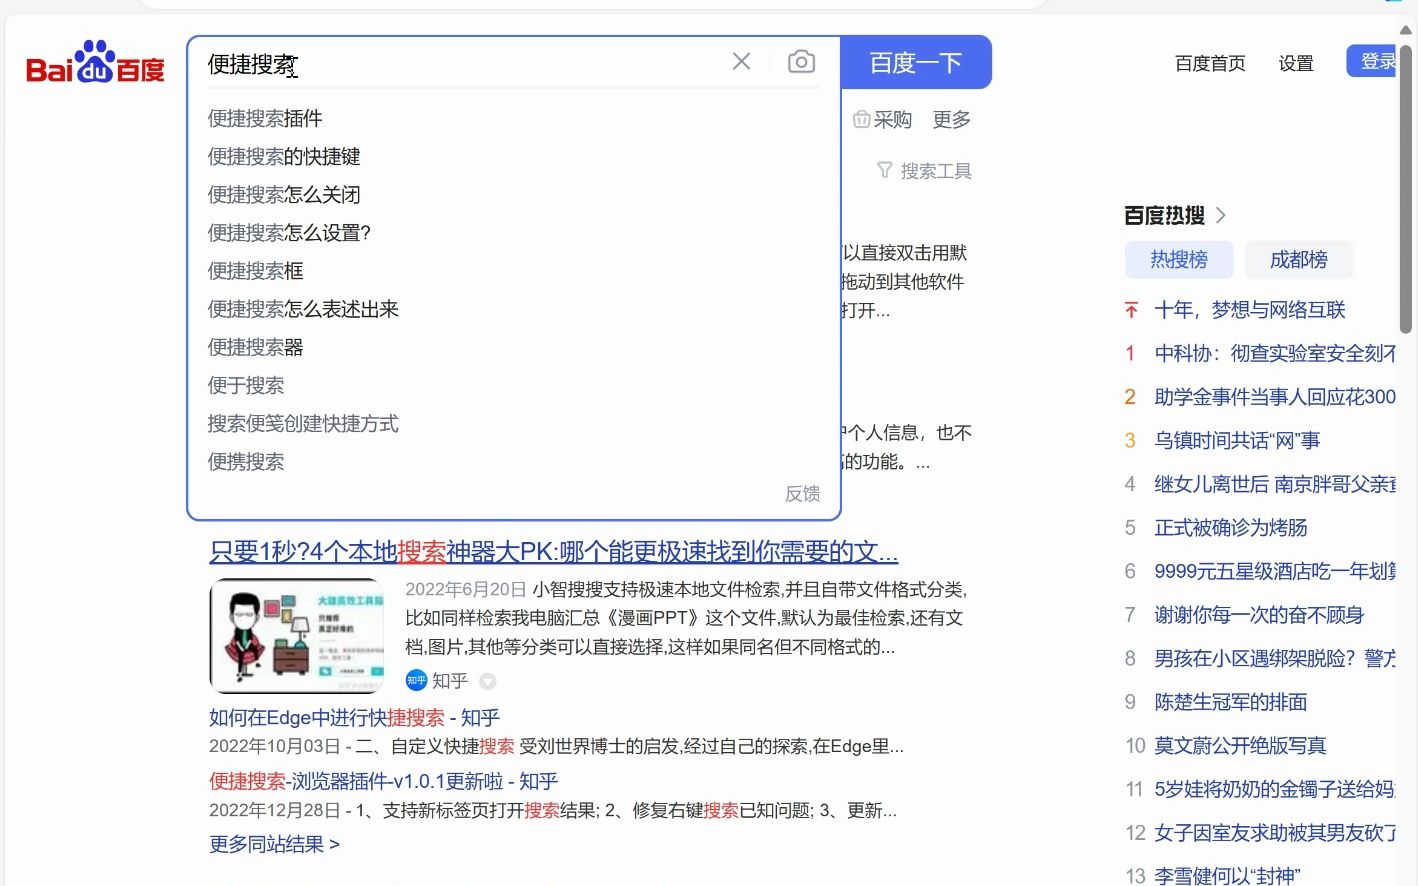Select suggestion 便捷搜索怎么关闭

coord(284,194)
